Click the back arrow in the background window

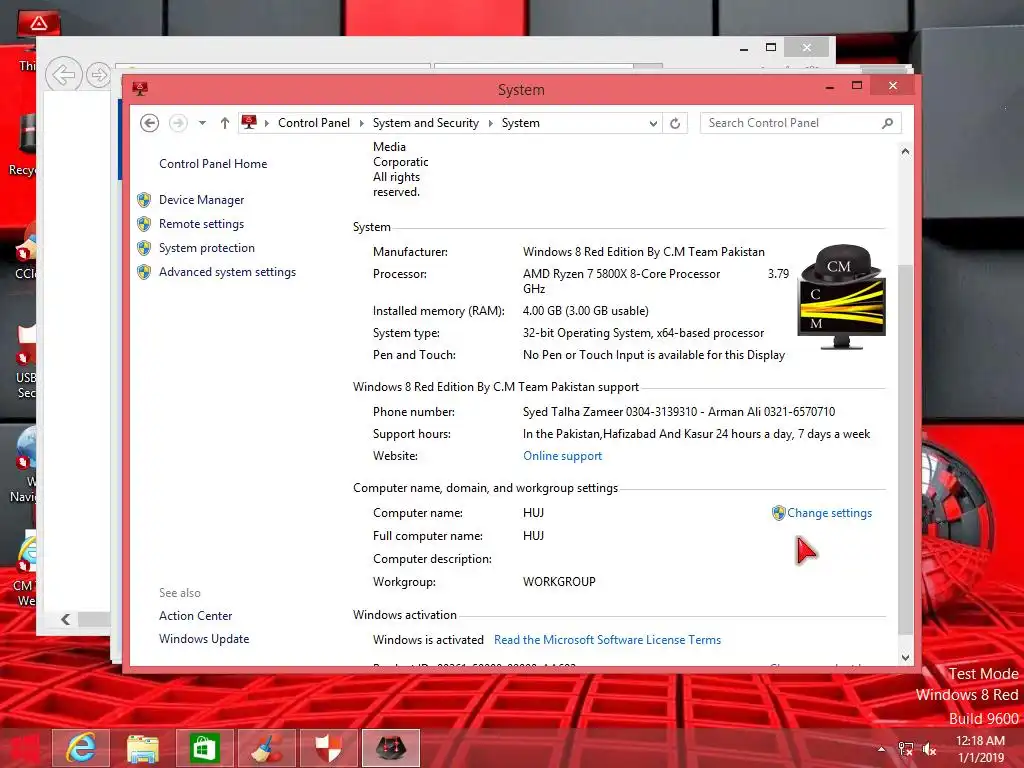pyautogui.click(x=63, y=74)
